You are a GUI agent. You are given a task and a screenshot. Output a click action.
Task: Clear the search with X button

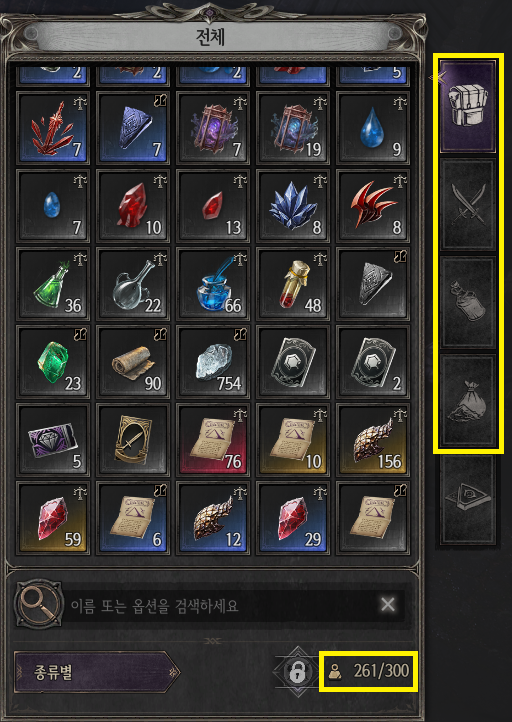tap(388, 604)
